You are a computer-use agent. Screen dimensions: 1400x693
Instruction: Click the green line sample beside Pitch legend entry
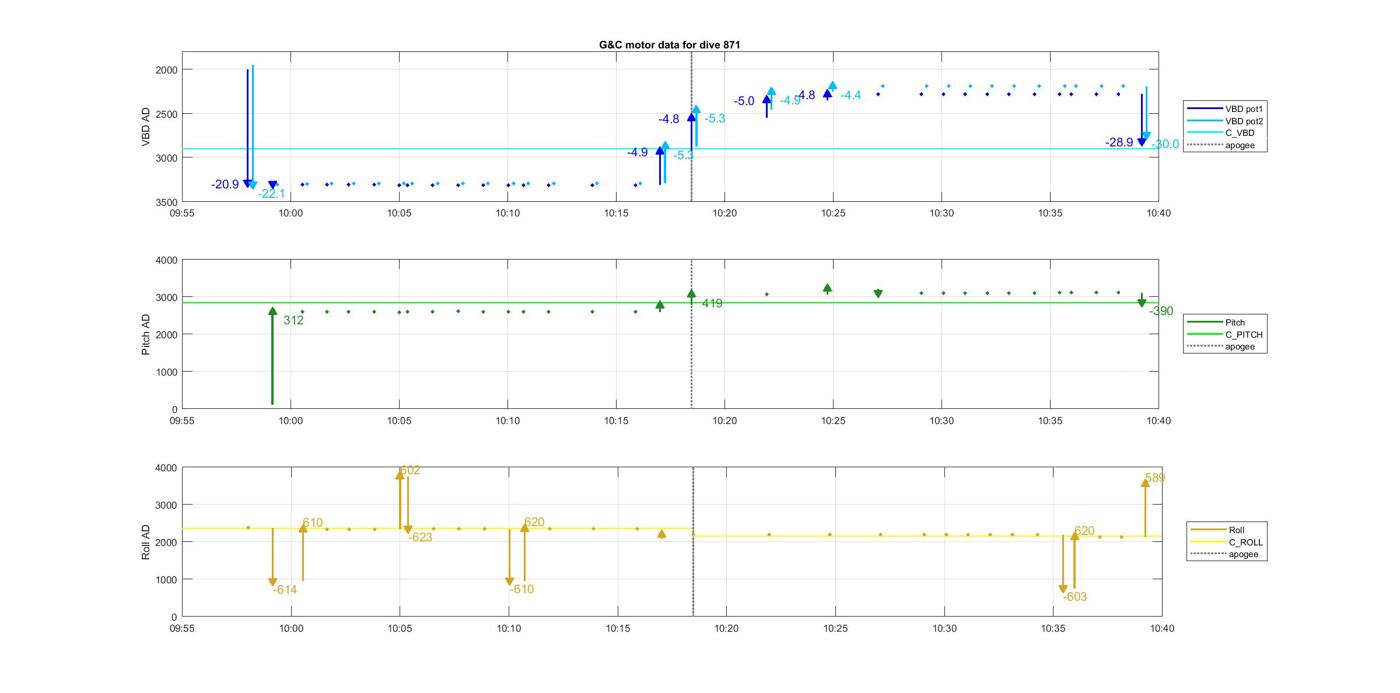coord(1205,322)
